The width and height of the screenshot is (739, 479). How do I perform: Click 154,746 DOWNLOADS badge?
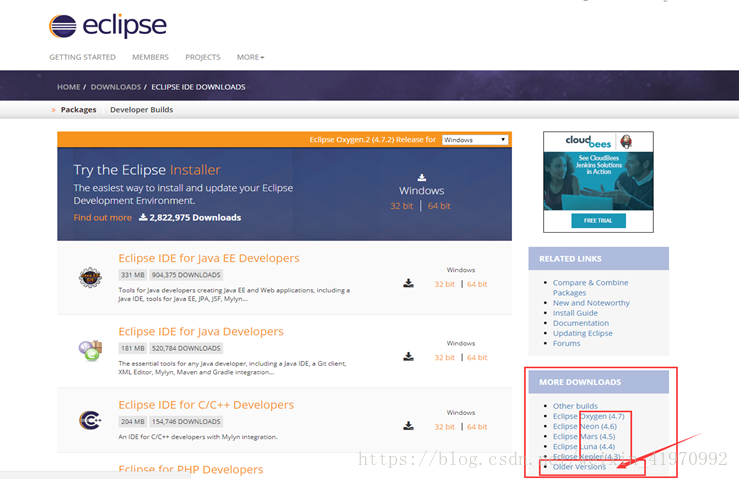tap(186, 421)
